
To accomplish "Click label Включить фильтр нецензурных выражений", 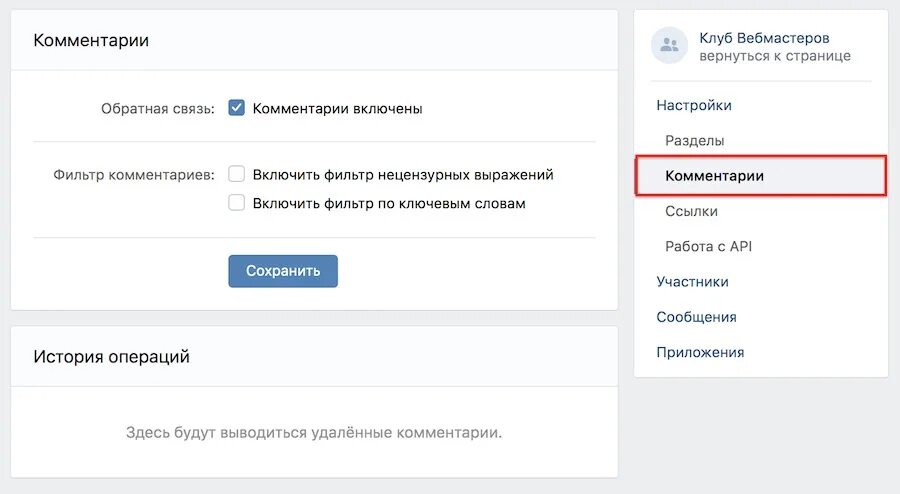I will click(403, 174).
